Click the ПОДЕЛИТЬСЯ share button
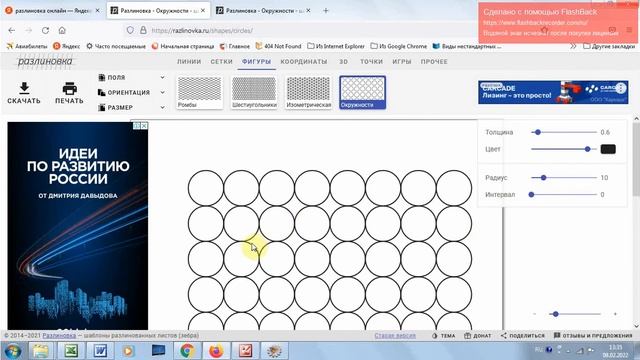 pos(523,336)
